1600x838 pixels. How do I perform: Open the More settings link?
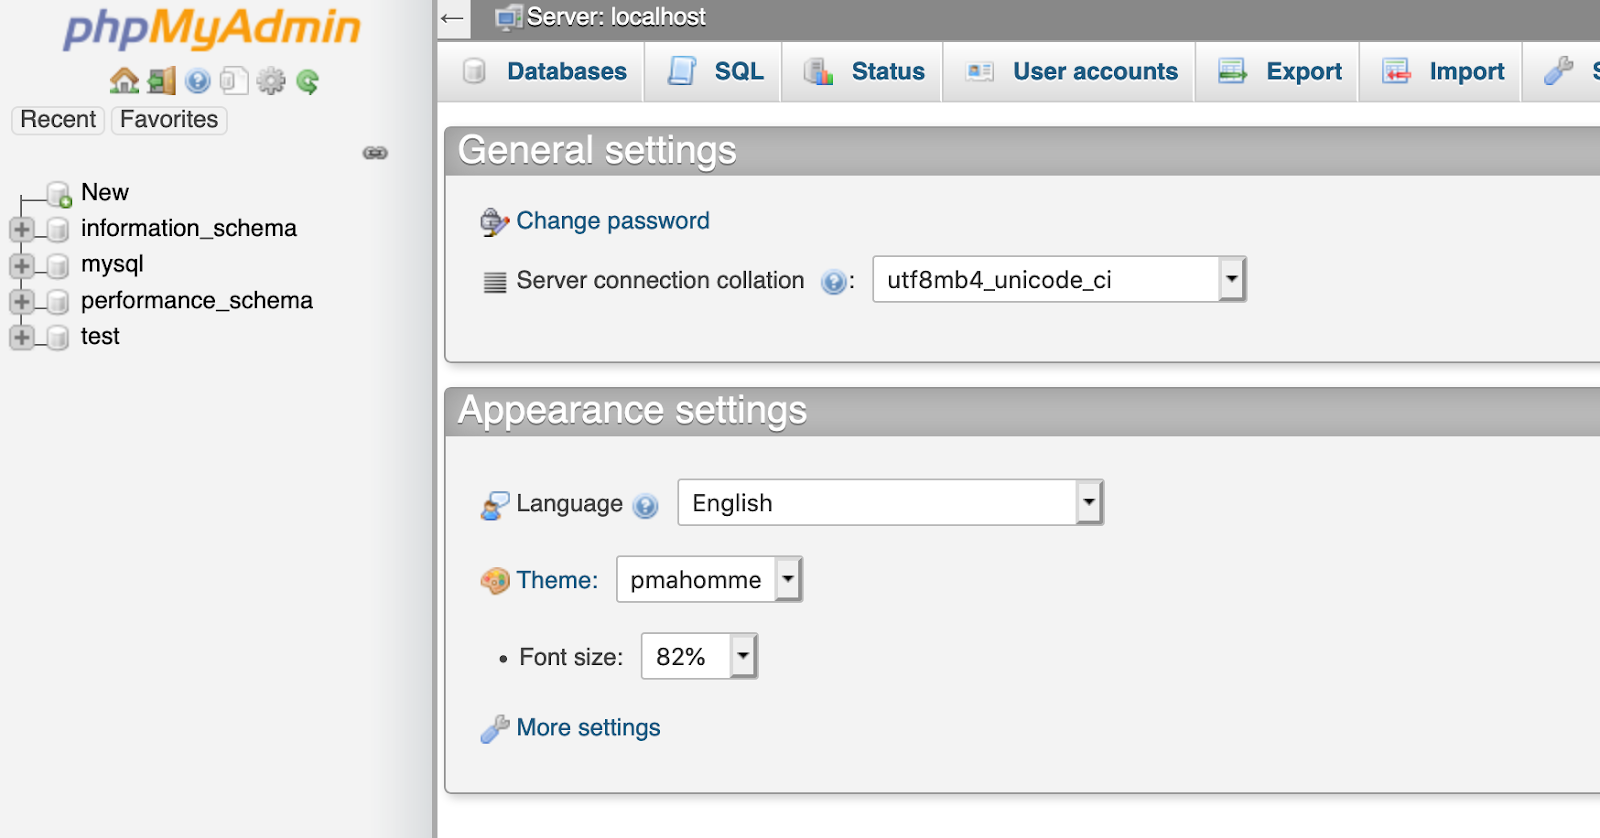[x=588, y=728]
